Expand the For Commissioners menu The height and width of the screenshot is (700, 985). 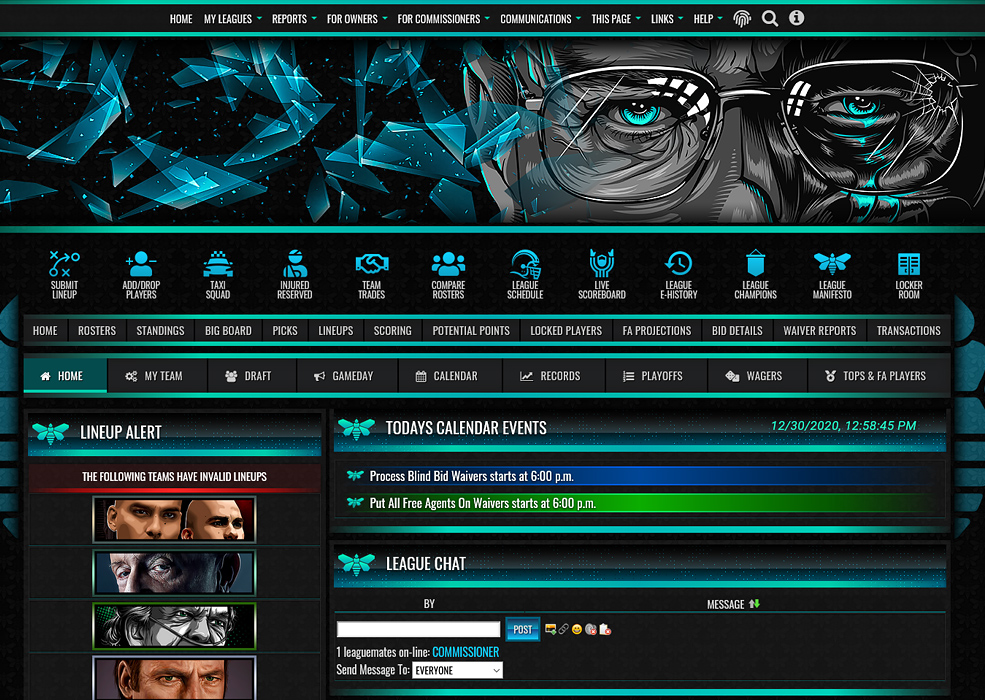[x=444, y=19]
